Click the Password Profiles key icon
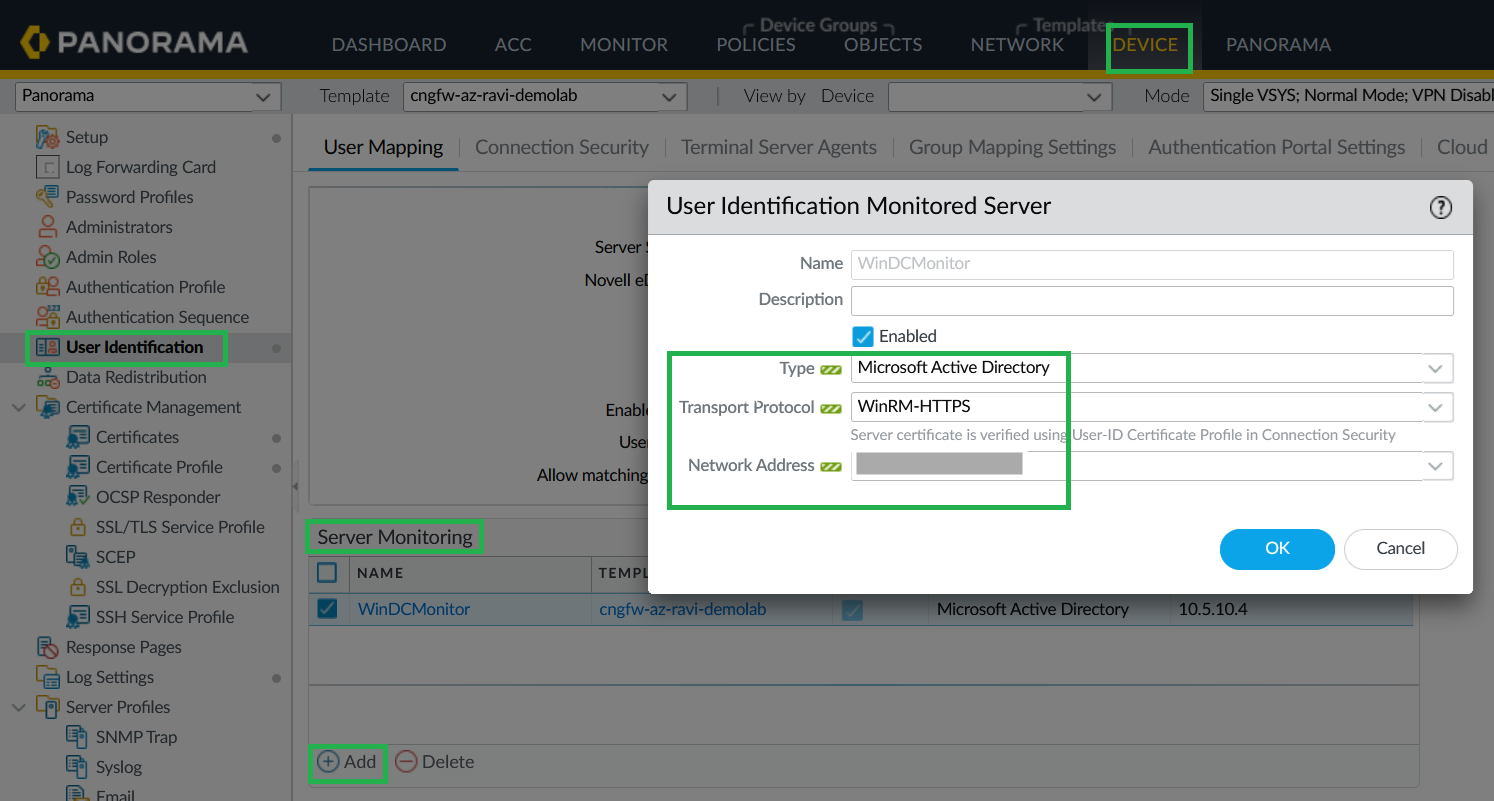Image resolution: width=1494 pixels, height=801 pixels. click(47, 197)
